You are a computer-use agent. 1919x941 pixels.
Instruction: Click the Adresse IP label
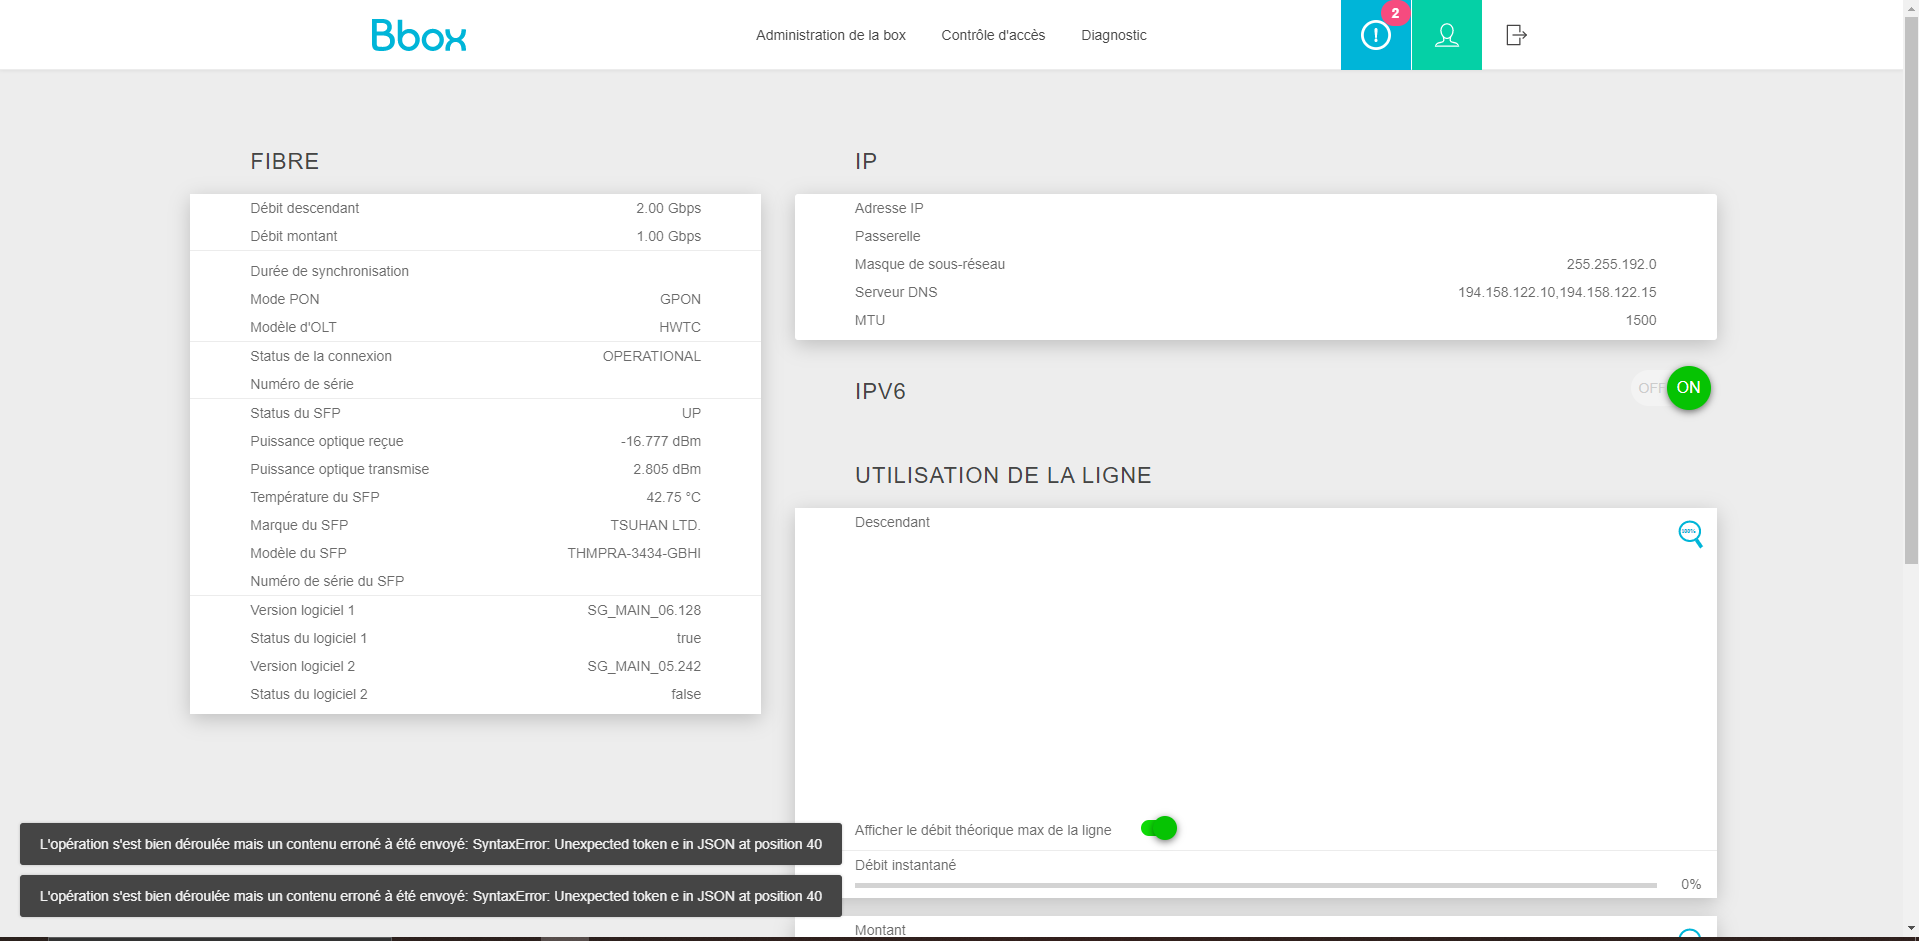(889, 208)
